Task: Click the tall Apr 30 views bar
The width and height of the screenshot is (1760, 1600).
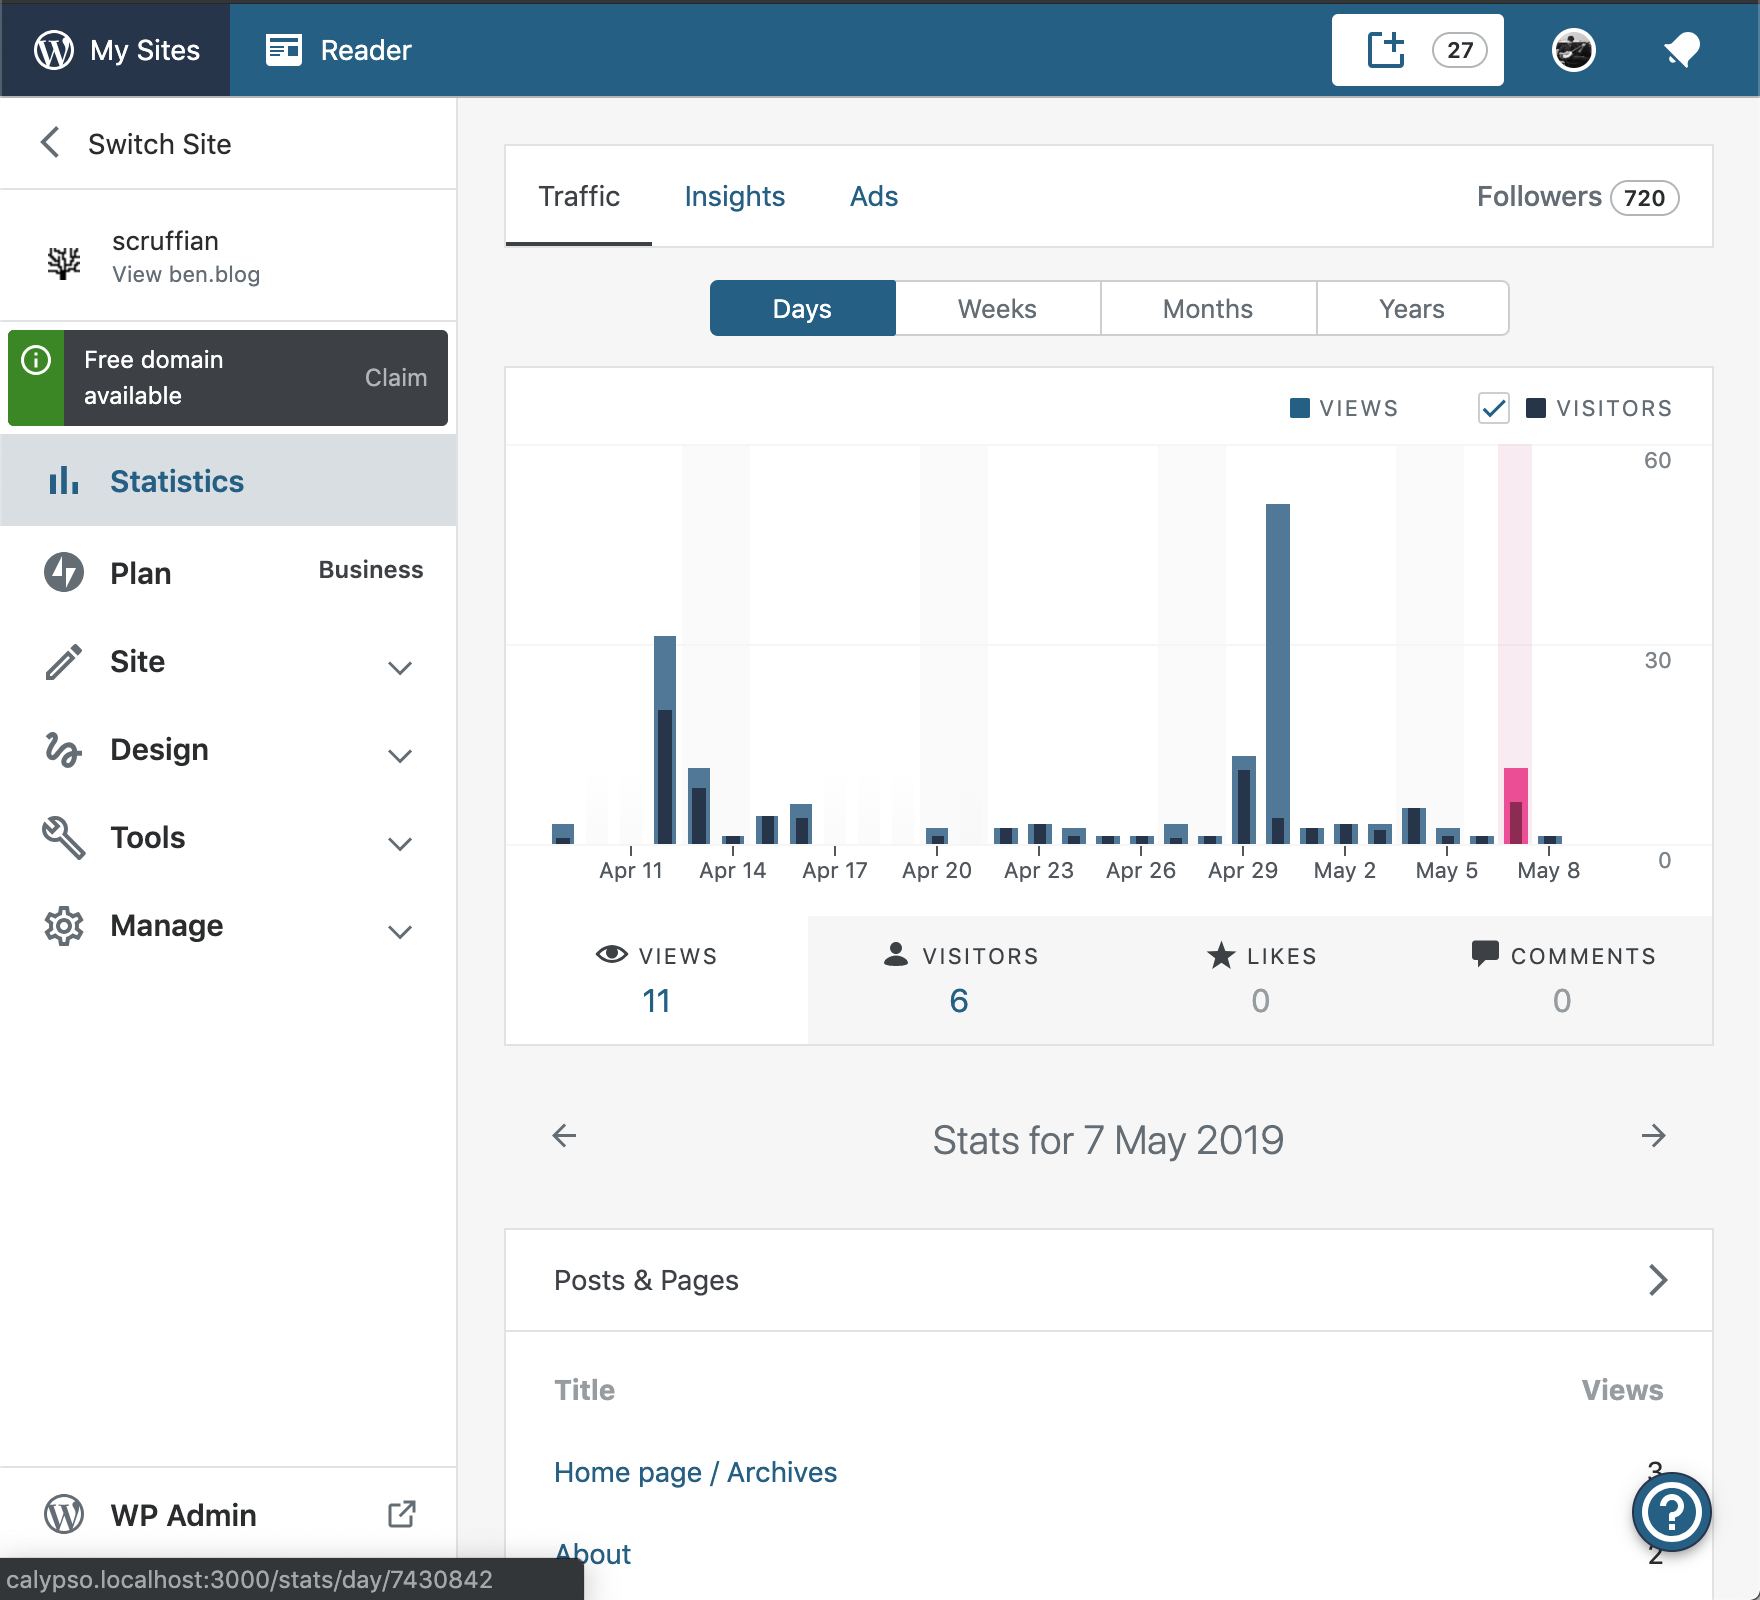Action: click(1278, 674)
